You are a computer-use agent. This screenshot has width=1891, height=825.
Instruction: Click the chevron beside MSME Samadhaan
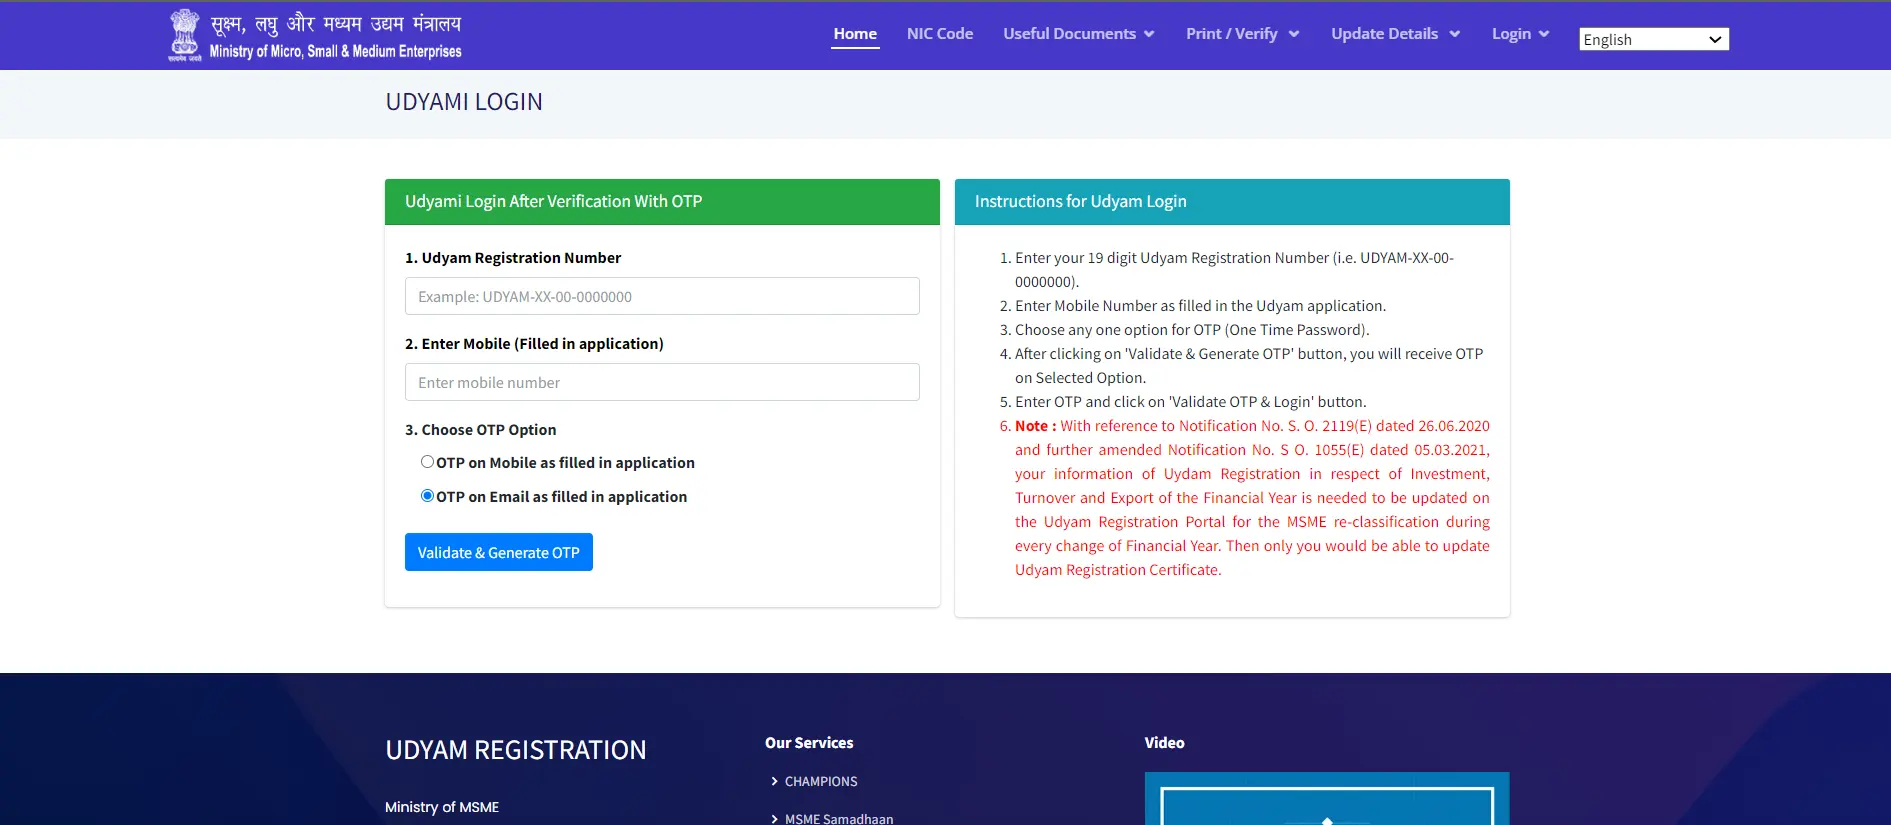point(774,819)
